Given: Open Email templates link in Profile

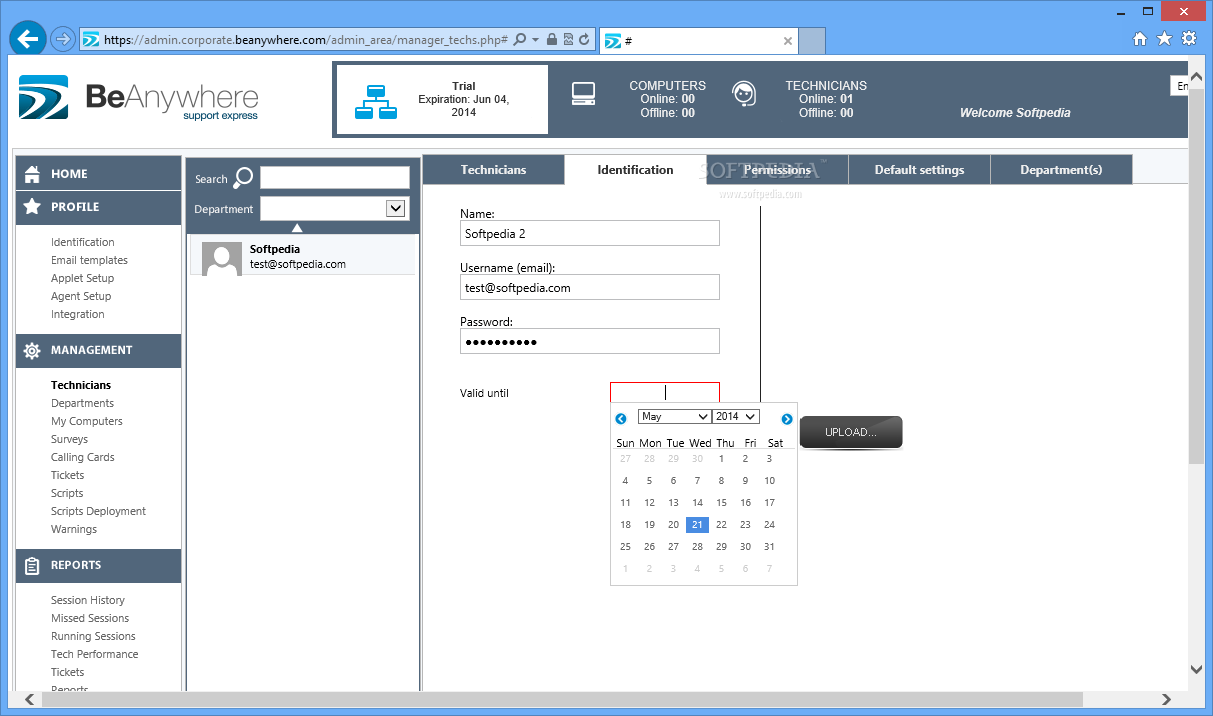Looking at the screenshot, I should click(89, 260).
